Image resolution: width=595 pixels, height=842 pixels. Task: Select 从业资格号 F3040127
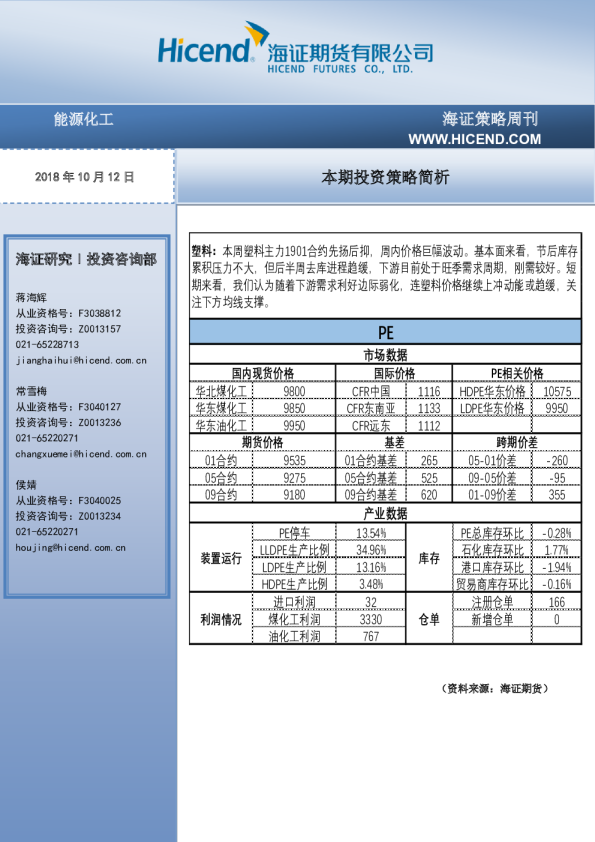pos(68,407)
